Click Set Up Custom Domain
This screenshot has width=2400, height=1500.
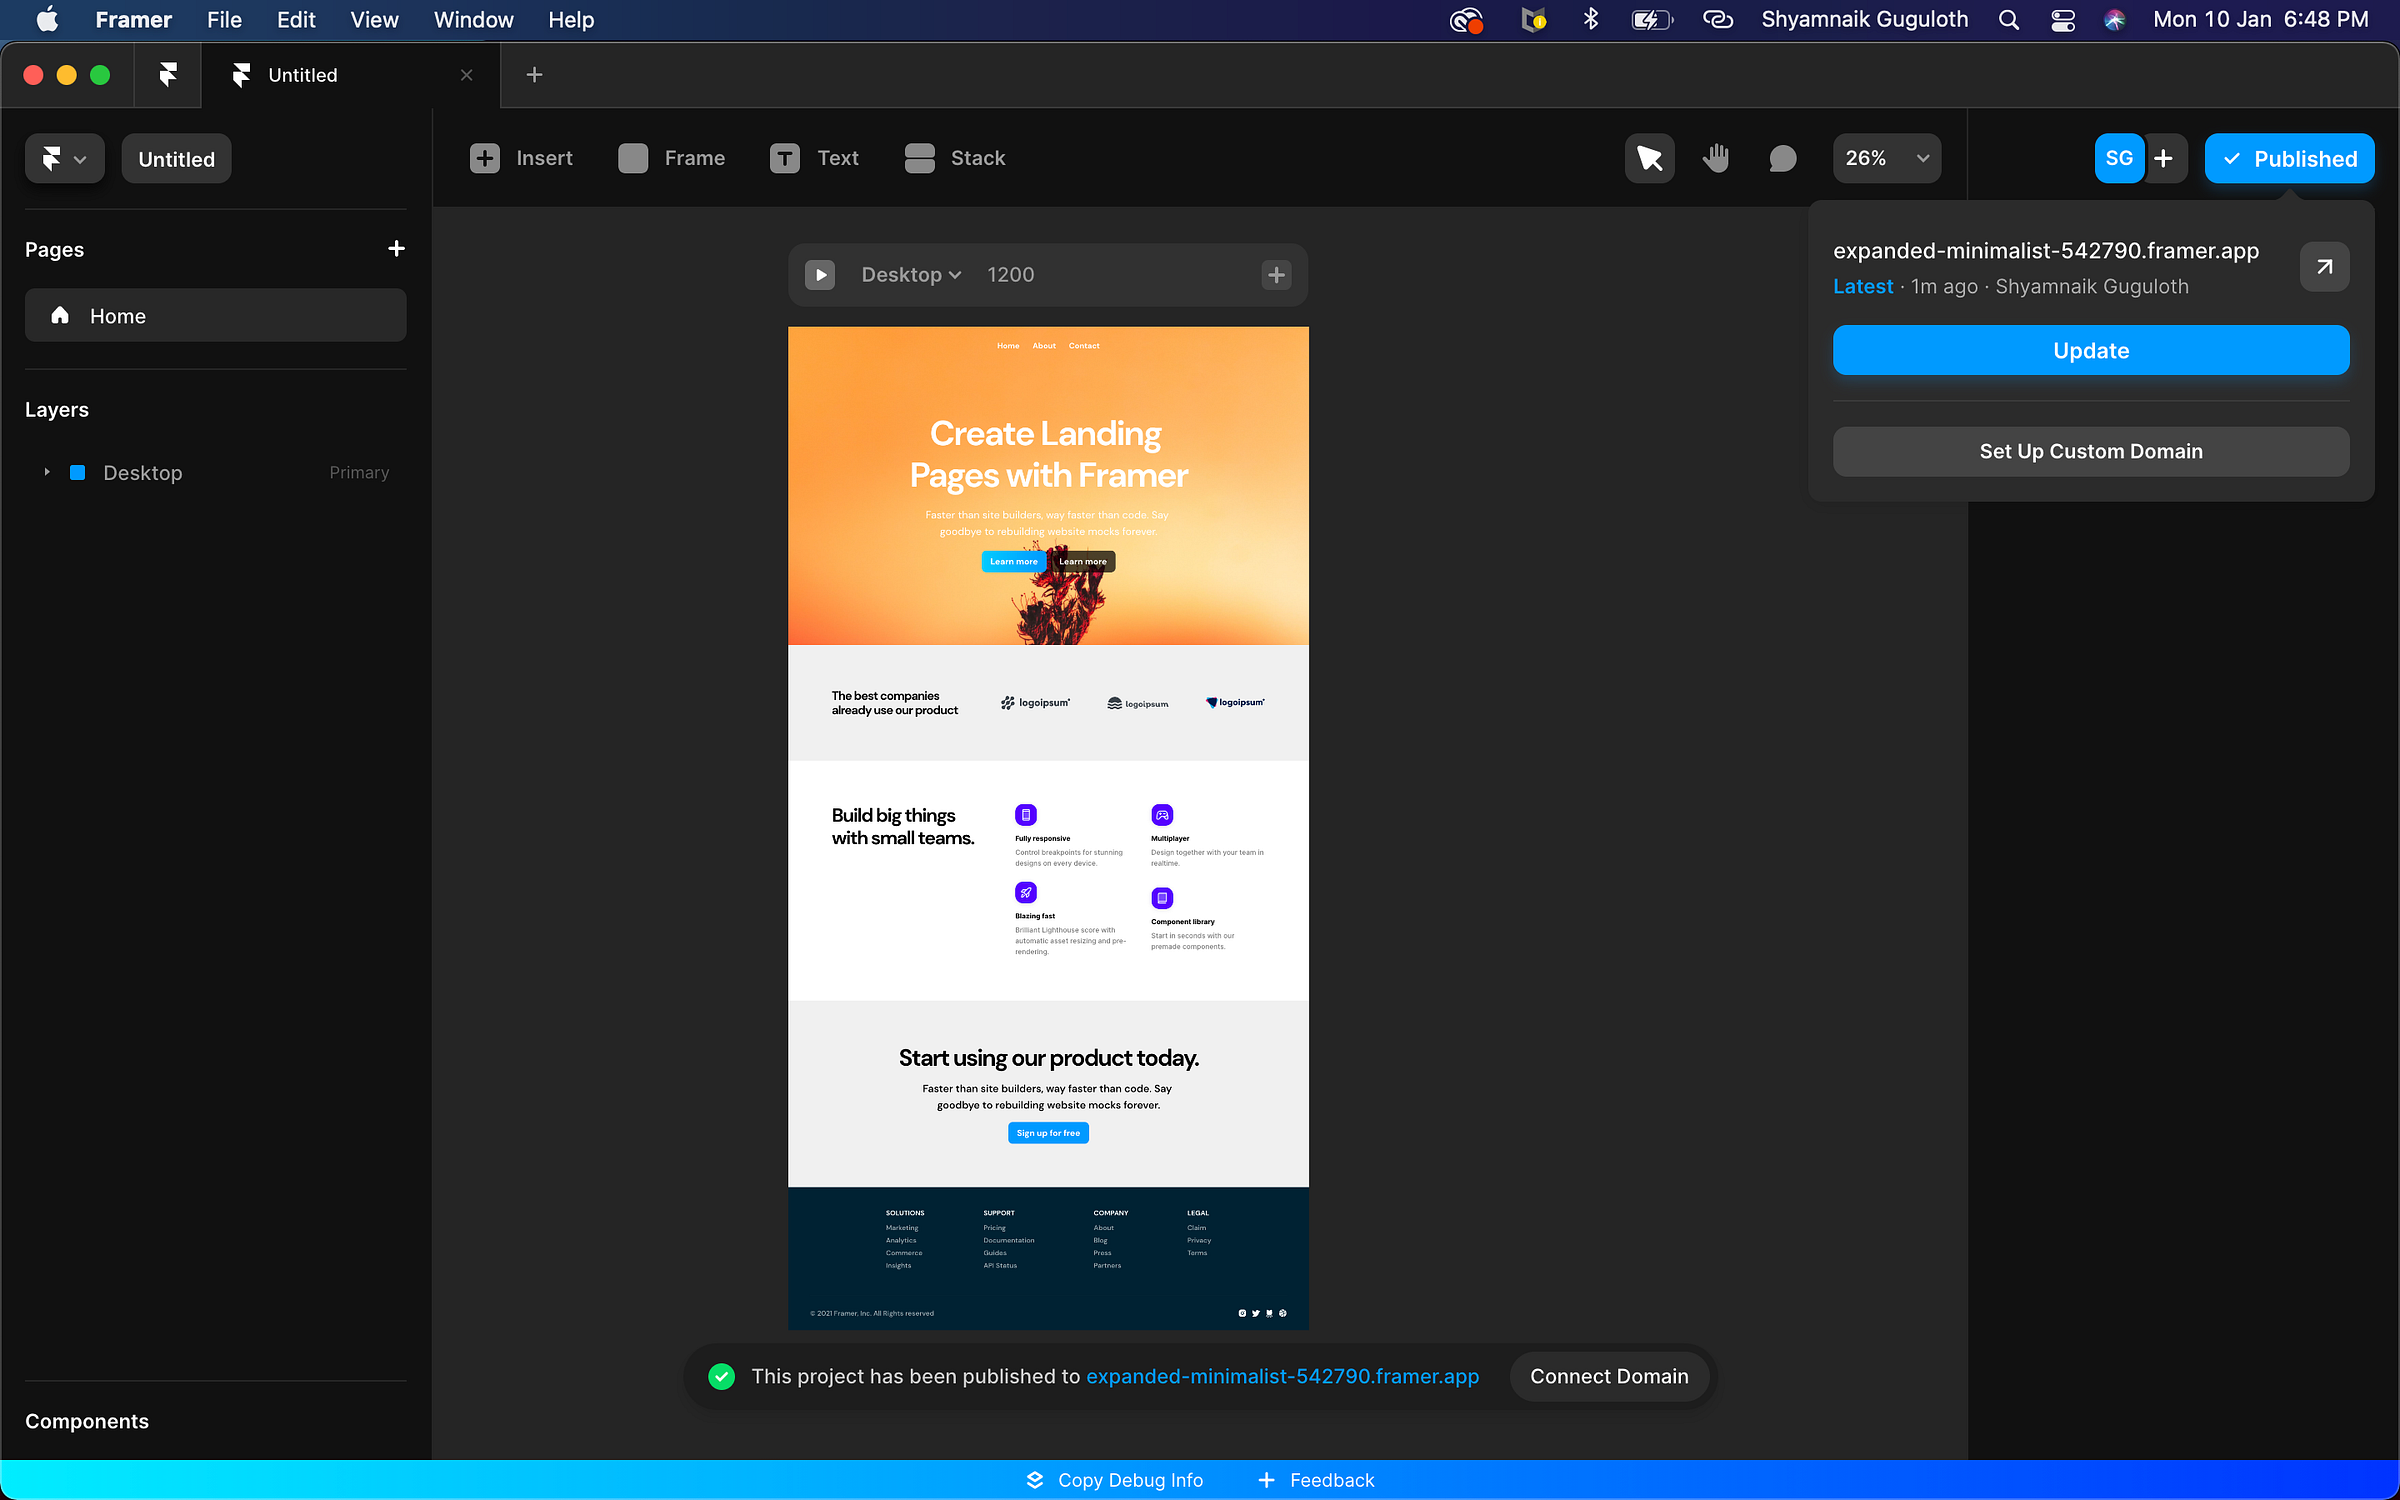coord(2090,451)
